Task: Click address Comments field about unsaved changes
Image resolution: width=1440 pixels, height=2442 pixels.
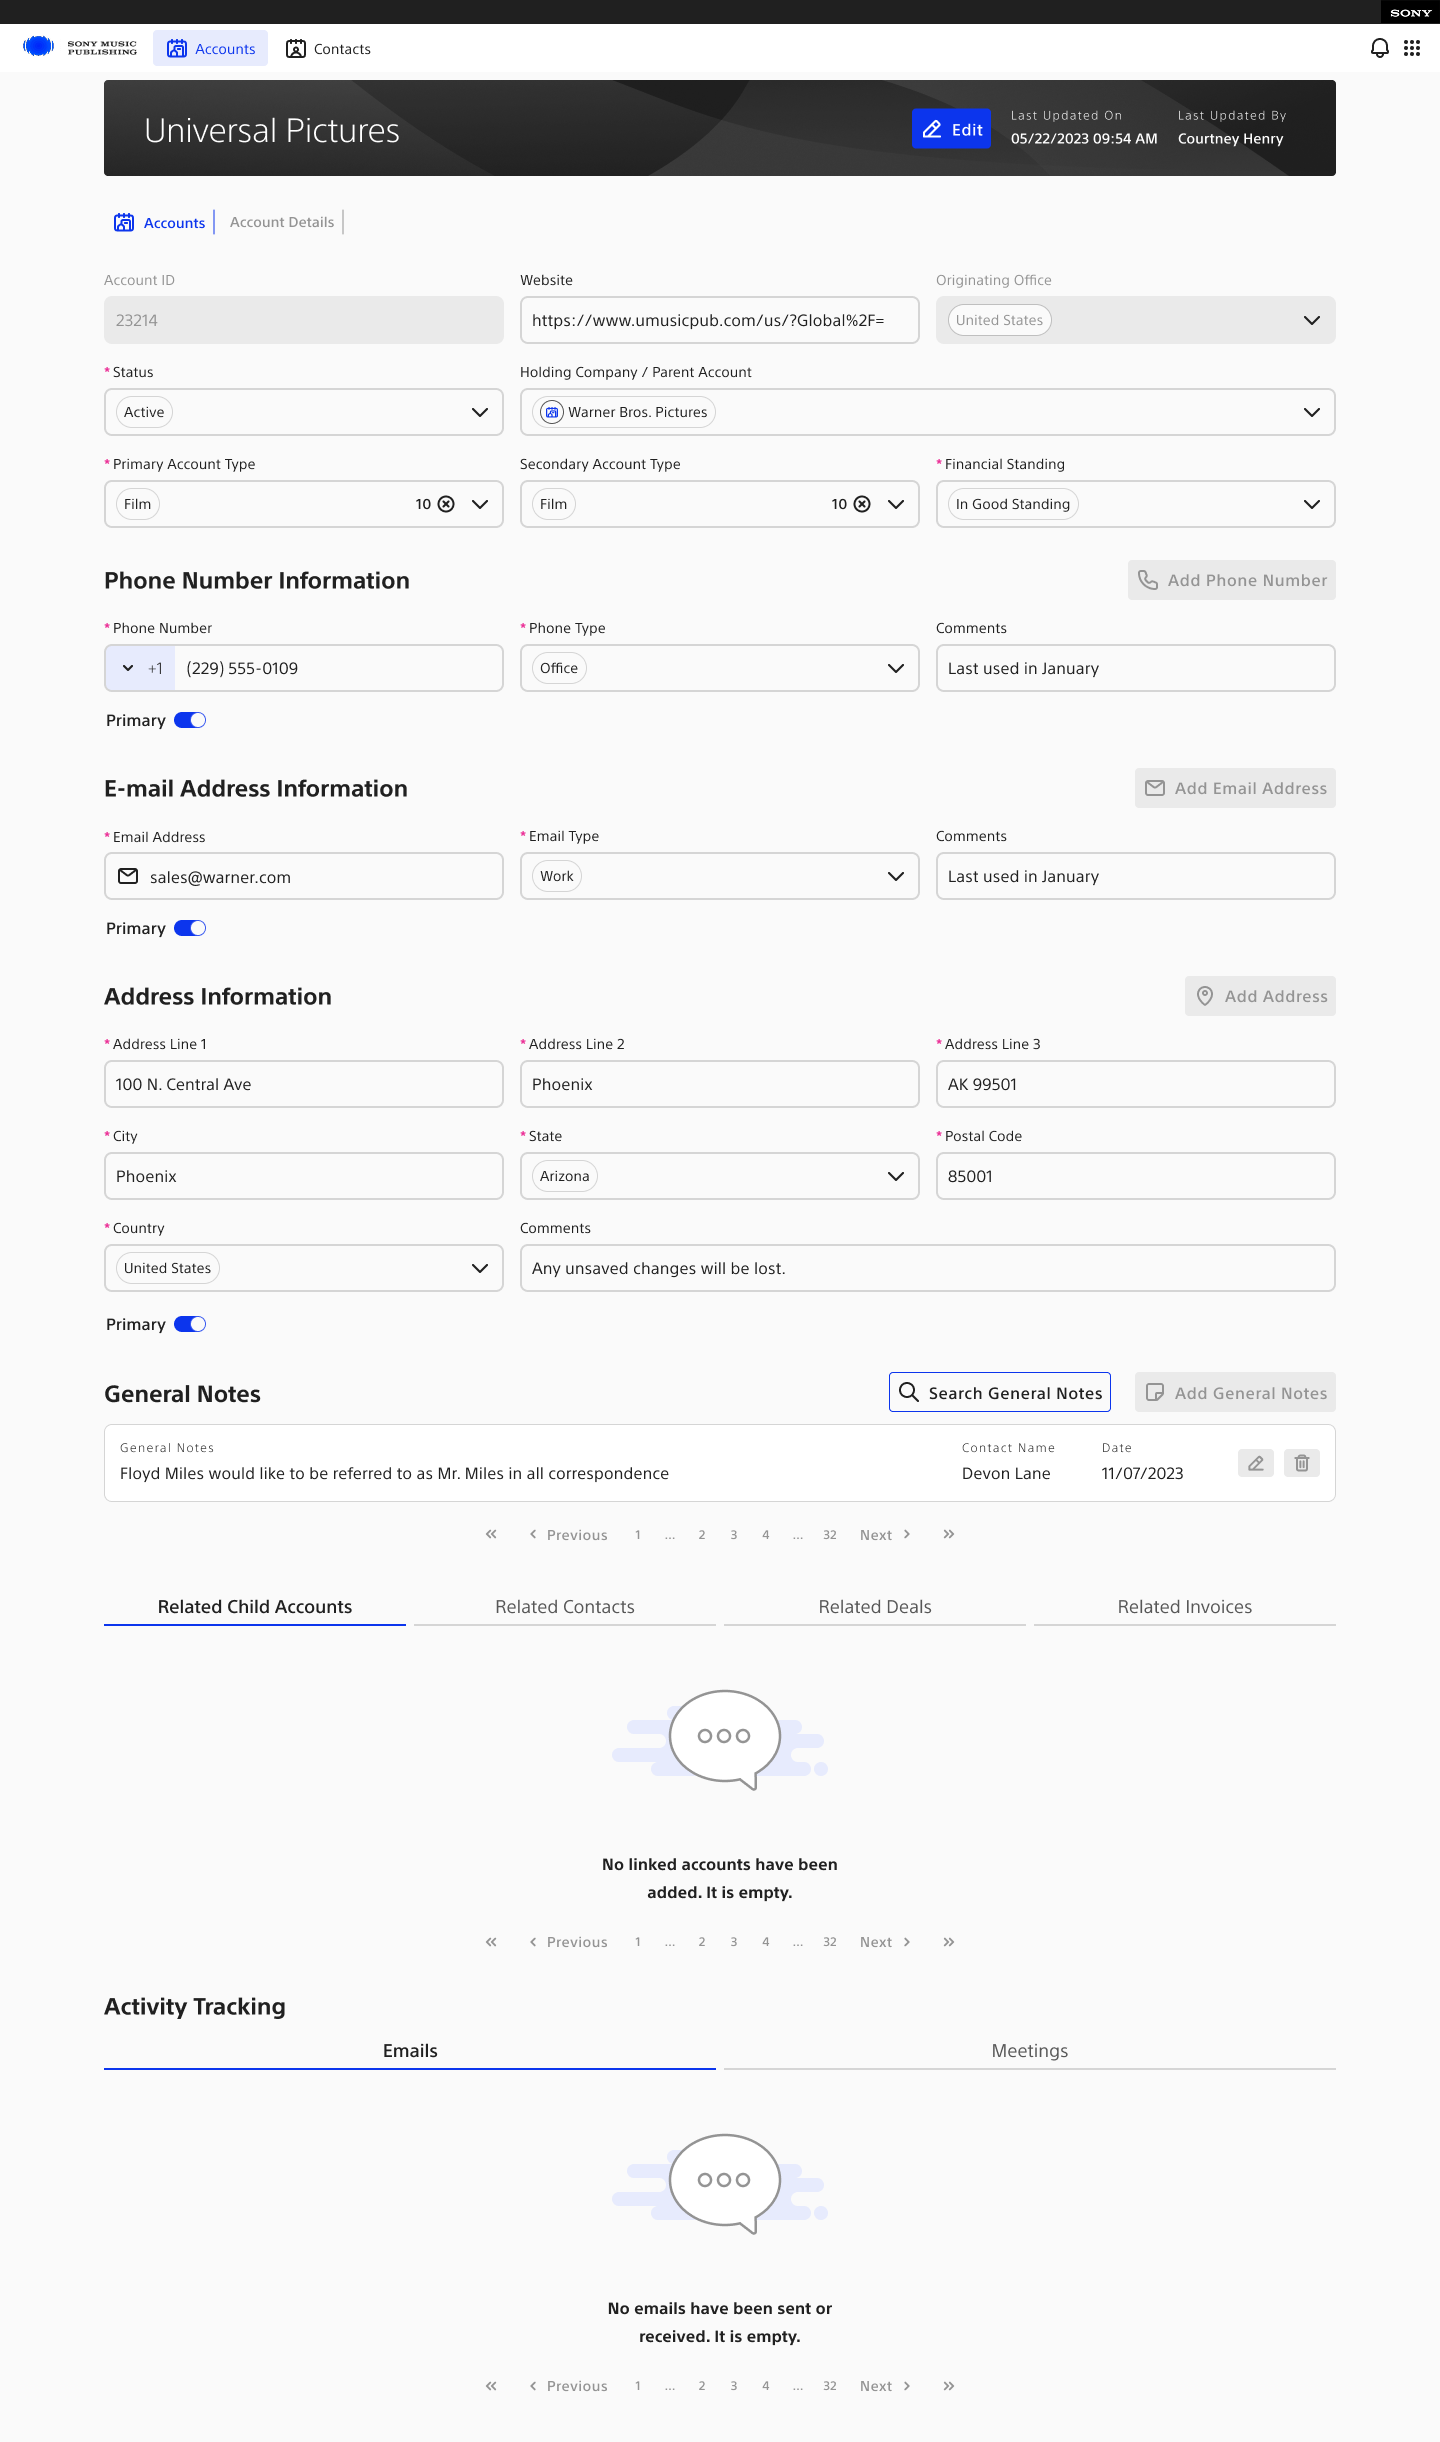Action: point(928,1268)
